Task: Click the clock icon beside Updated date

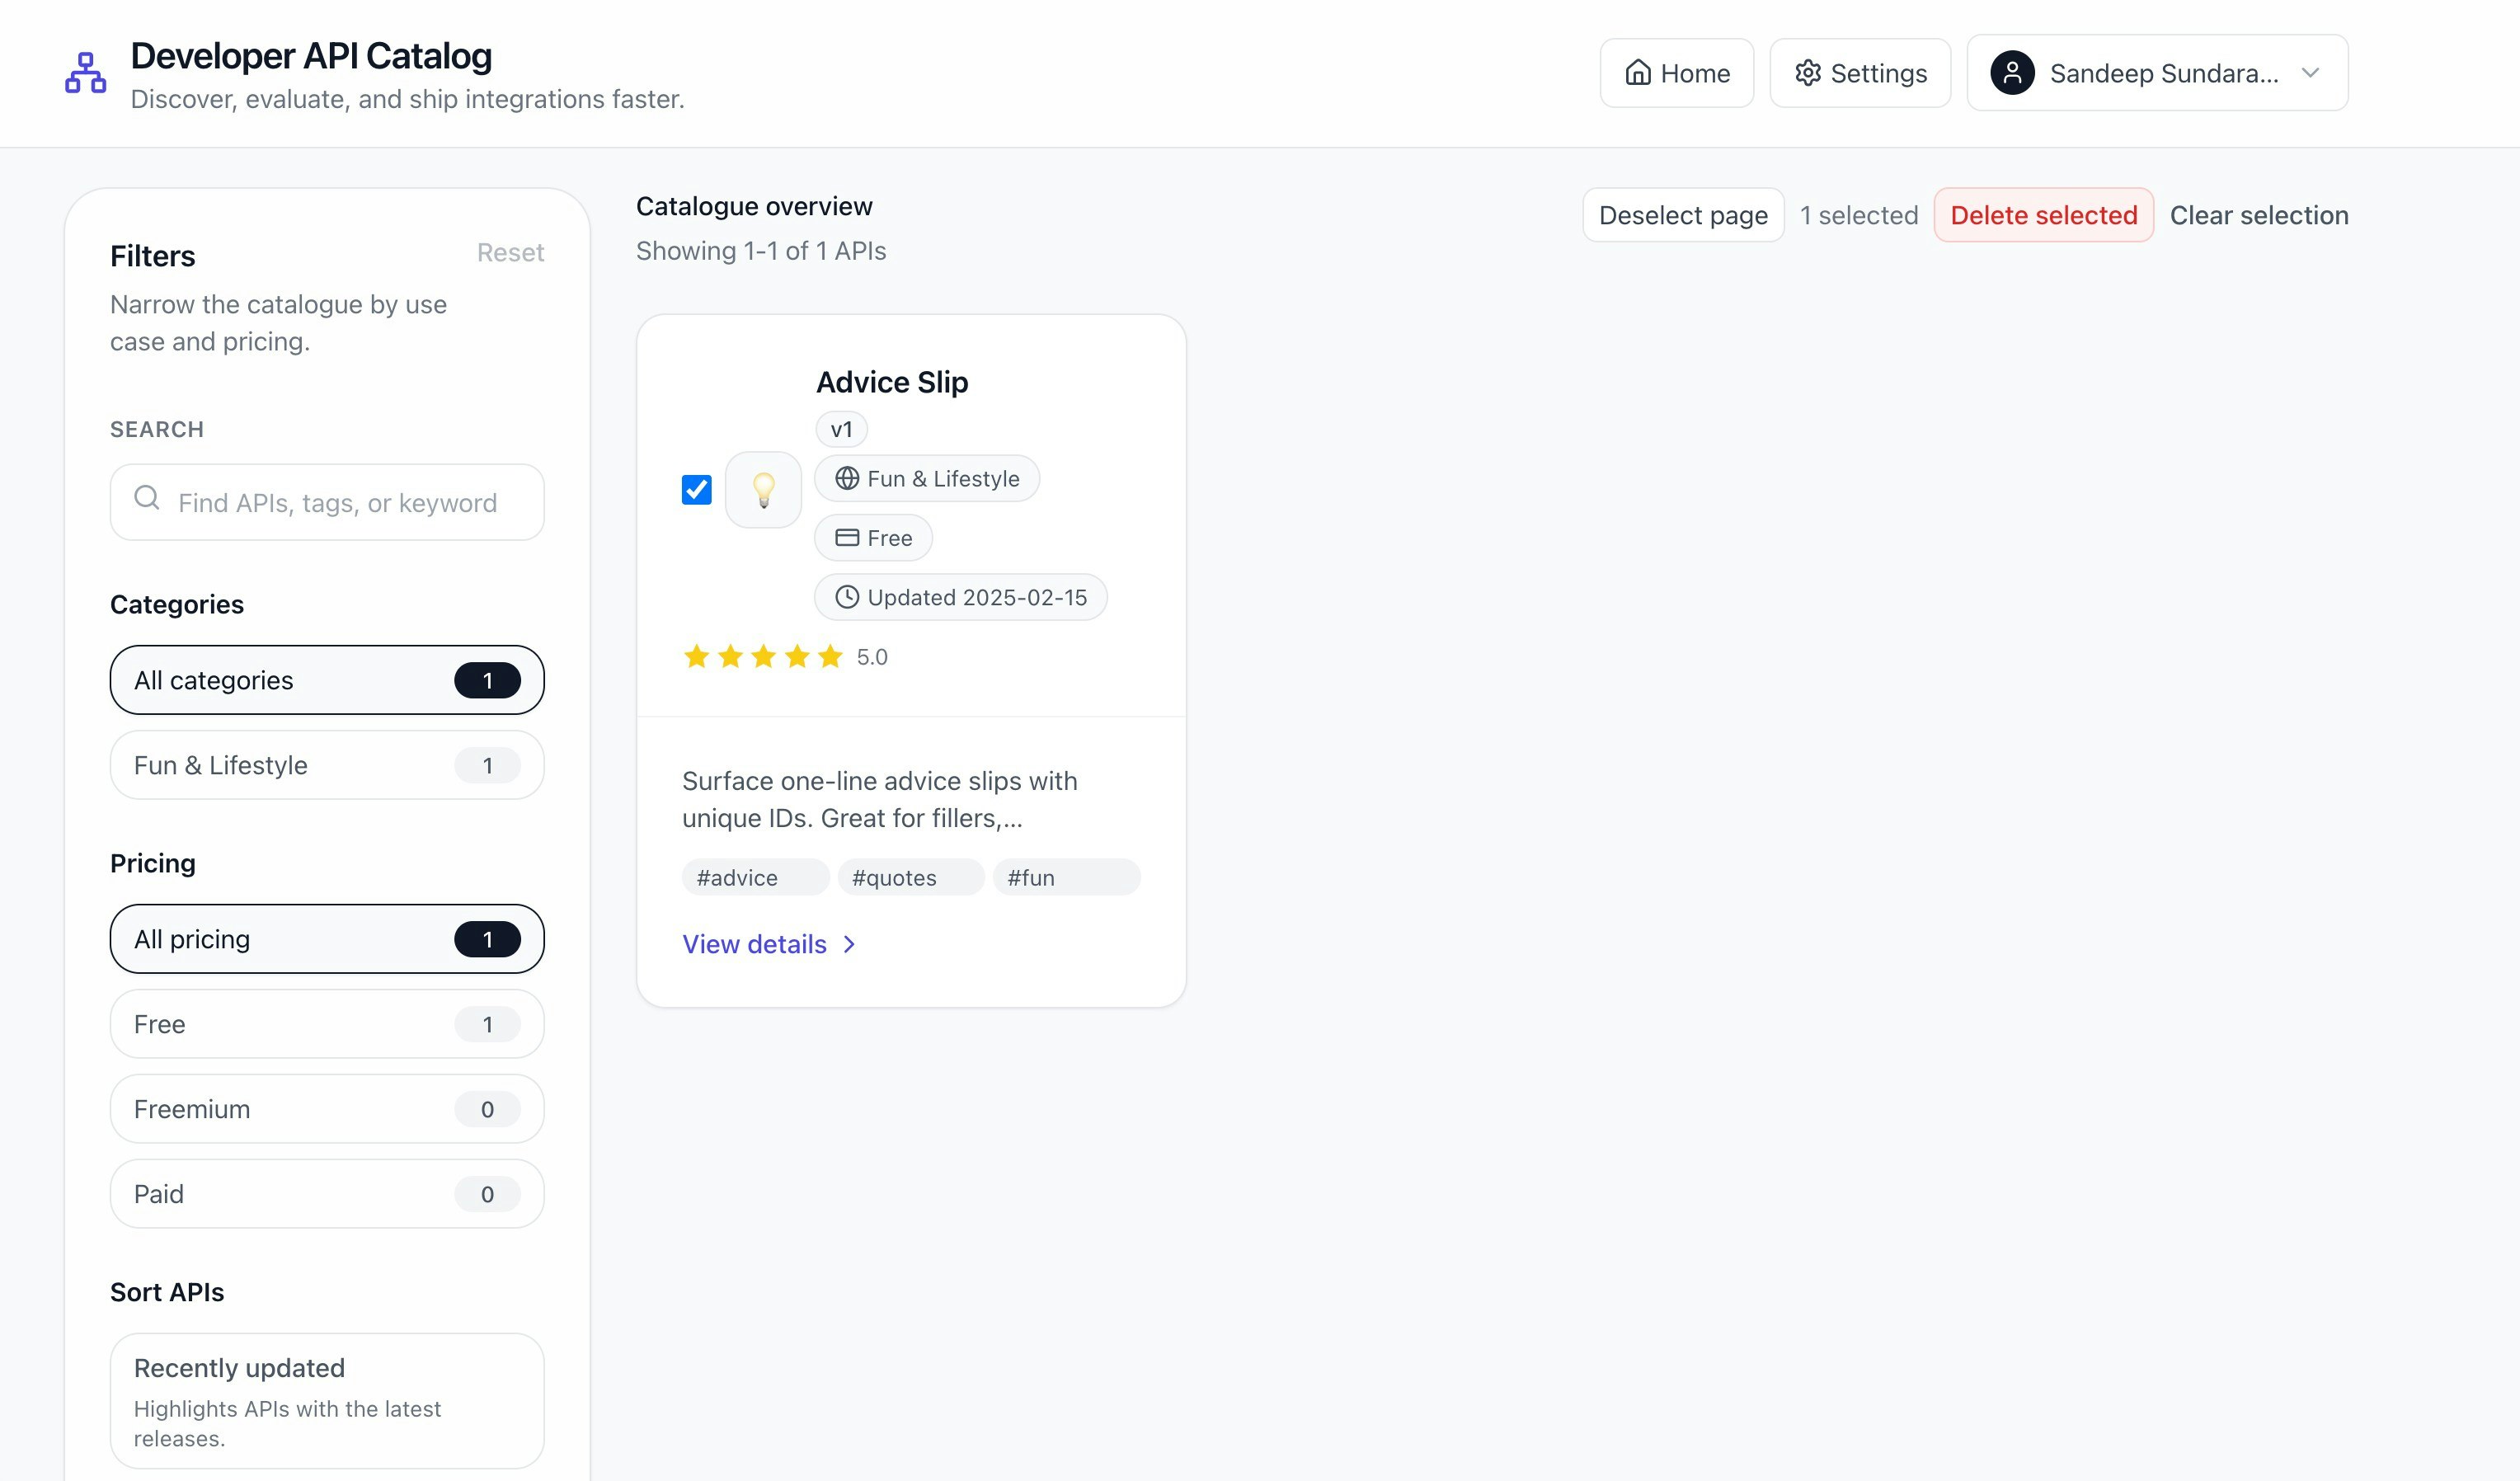Action: [847, 598]
